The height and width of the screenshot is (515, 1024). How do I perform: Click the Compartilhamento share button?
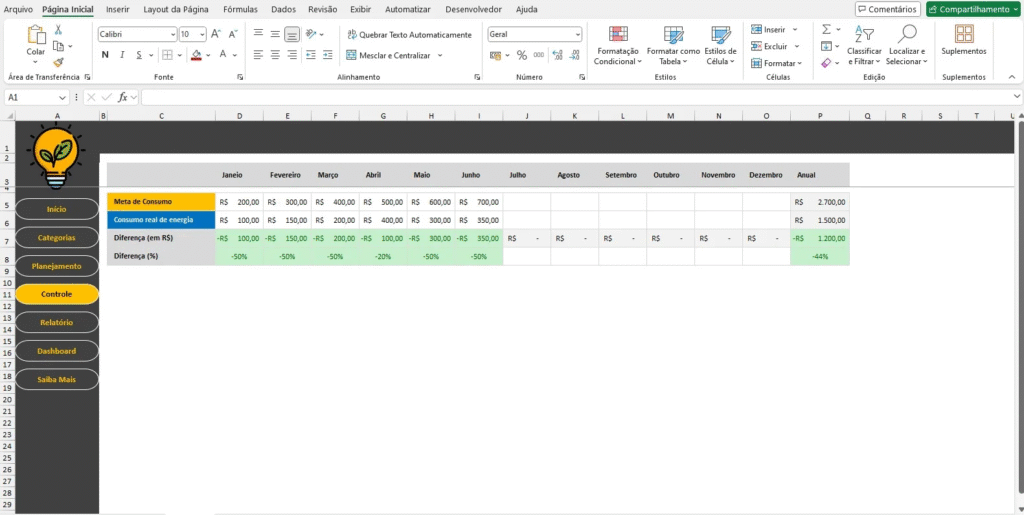coord(972,9)
